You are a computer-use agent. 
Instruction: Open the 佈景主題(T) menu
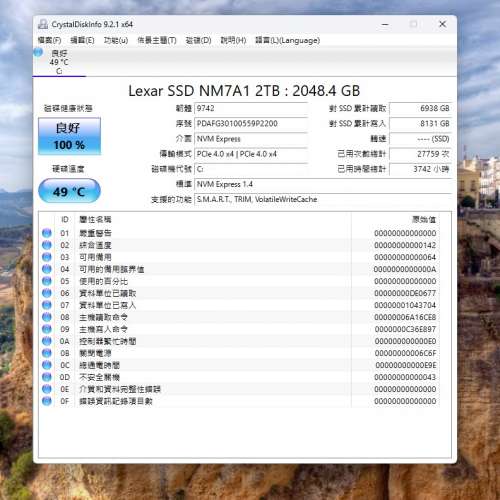(157, 40)
